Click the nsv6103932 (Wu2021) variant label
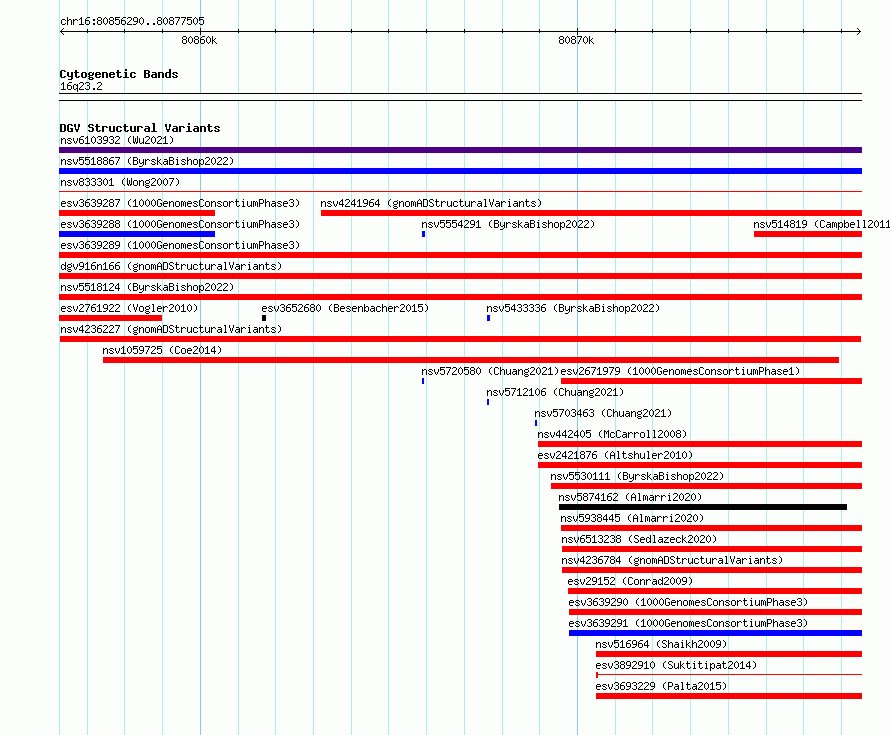 117,140
